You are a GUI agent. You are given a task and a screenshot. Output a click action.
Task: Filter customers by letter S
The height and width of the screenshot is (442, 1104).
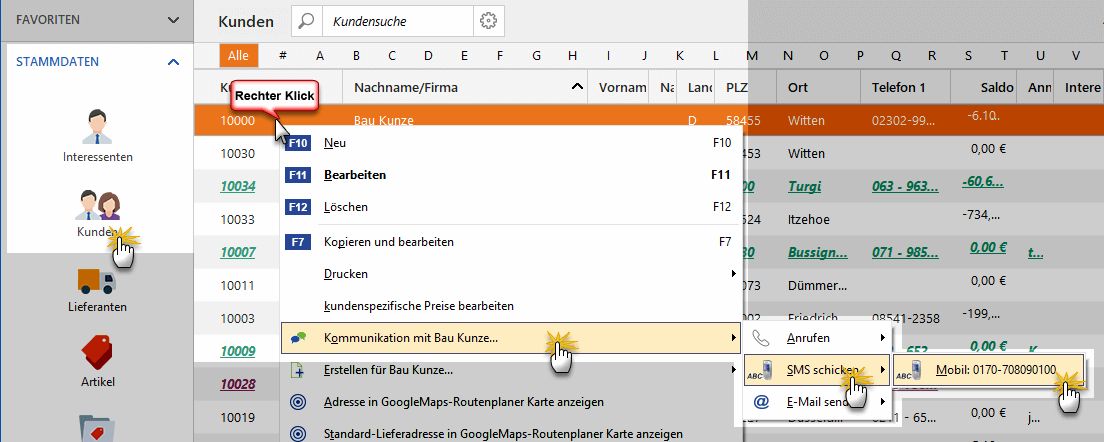click(x=968, y=56)
